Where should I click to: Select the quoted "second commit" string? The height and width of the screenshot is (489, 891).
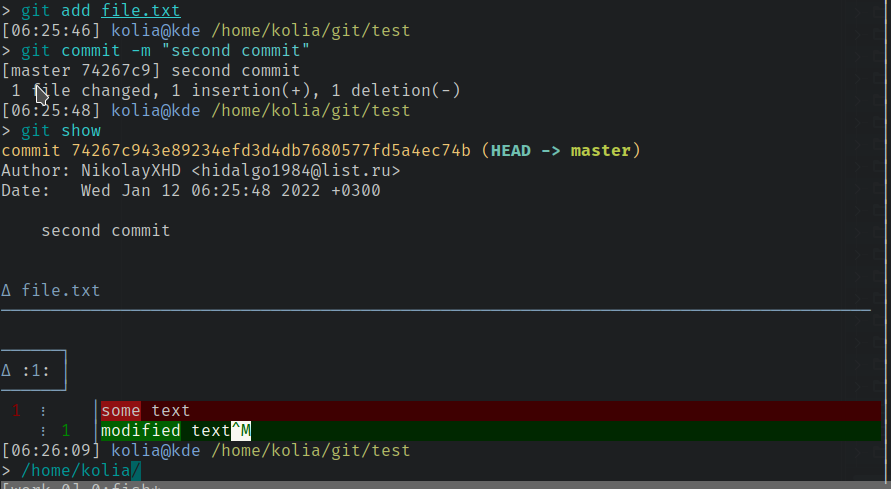[x=236, y=51]
